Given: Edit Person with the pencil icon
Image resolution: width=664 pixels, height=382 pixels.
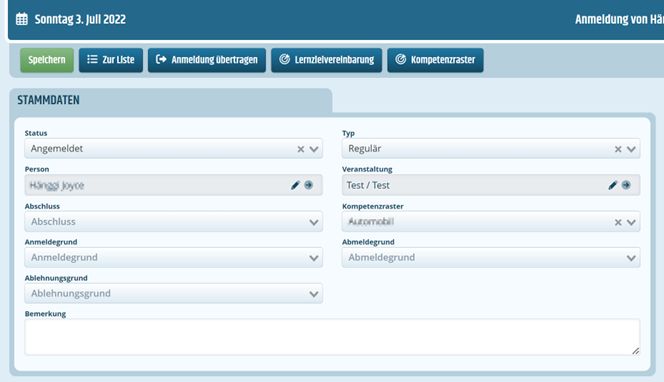Looking at the screenshot, I should pyautogui.click(x=295, y=185).
